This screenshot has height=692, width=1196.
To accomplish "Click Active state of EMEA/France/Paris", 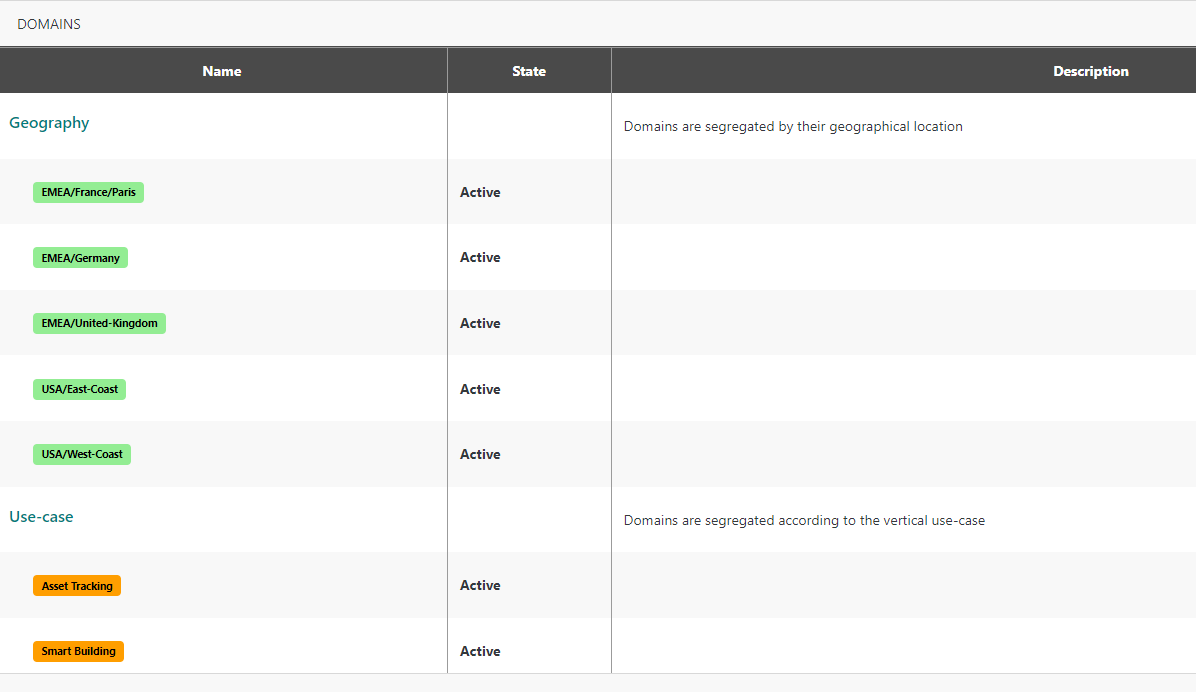I will [x=480, y=192].
